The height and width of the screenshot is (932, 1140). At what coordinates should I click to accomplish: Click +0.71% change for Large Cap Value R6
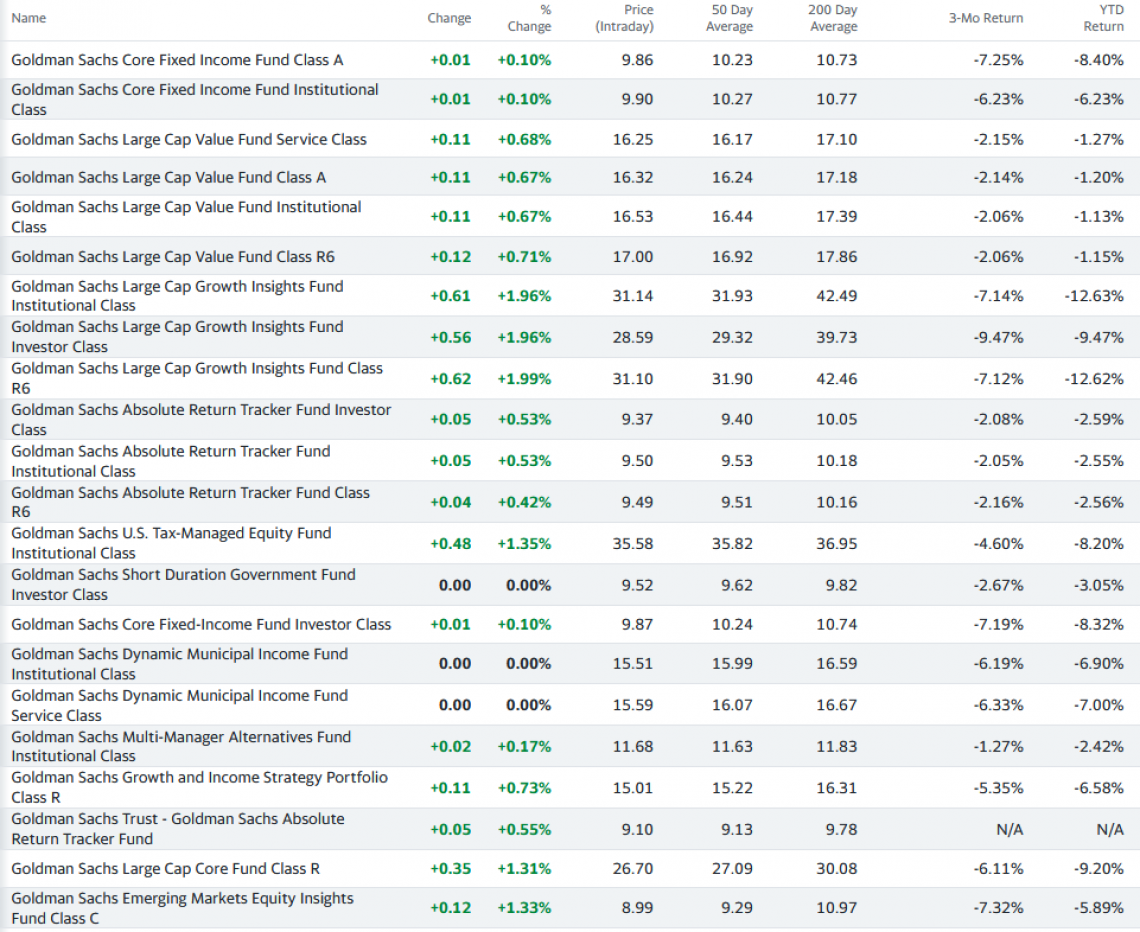point(524,257)
